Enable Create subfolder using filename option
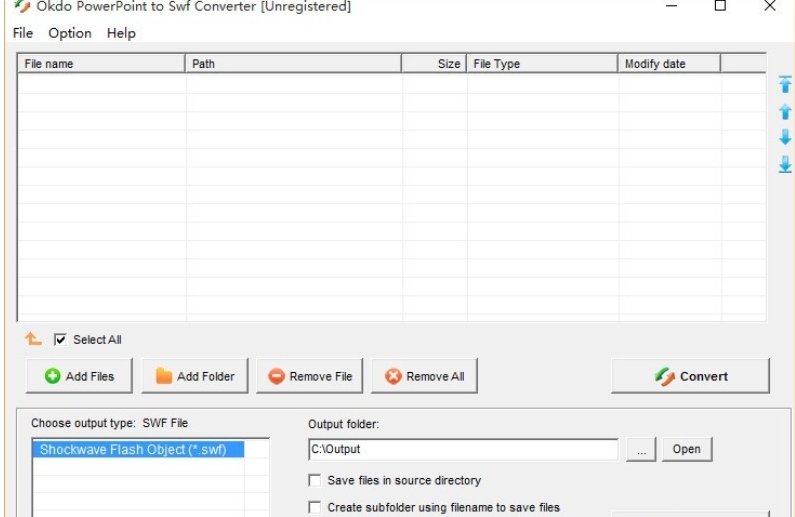Image resolution: width=795 pixels, height=517 pixels. (315, 507)
